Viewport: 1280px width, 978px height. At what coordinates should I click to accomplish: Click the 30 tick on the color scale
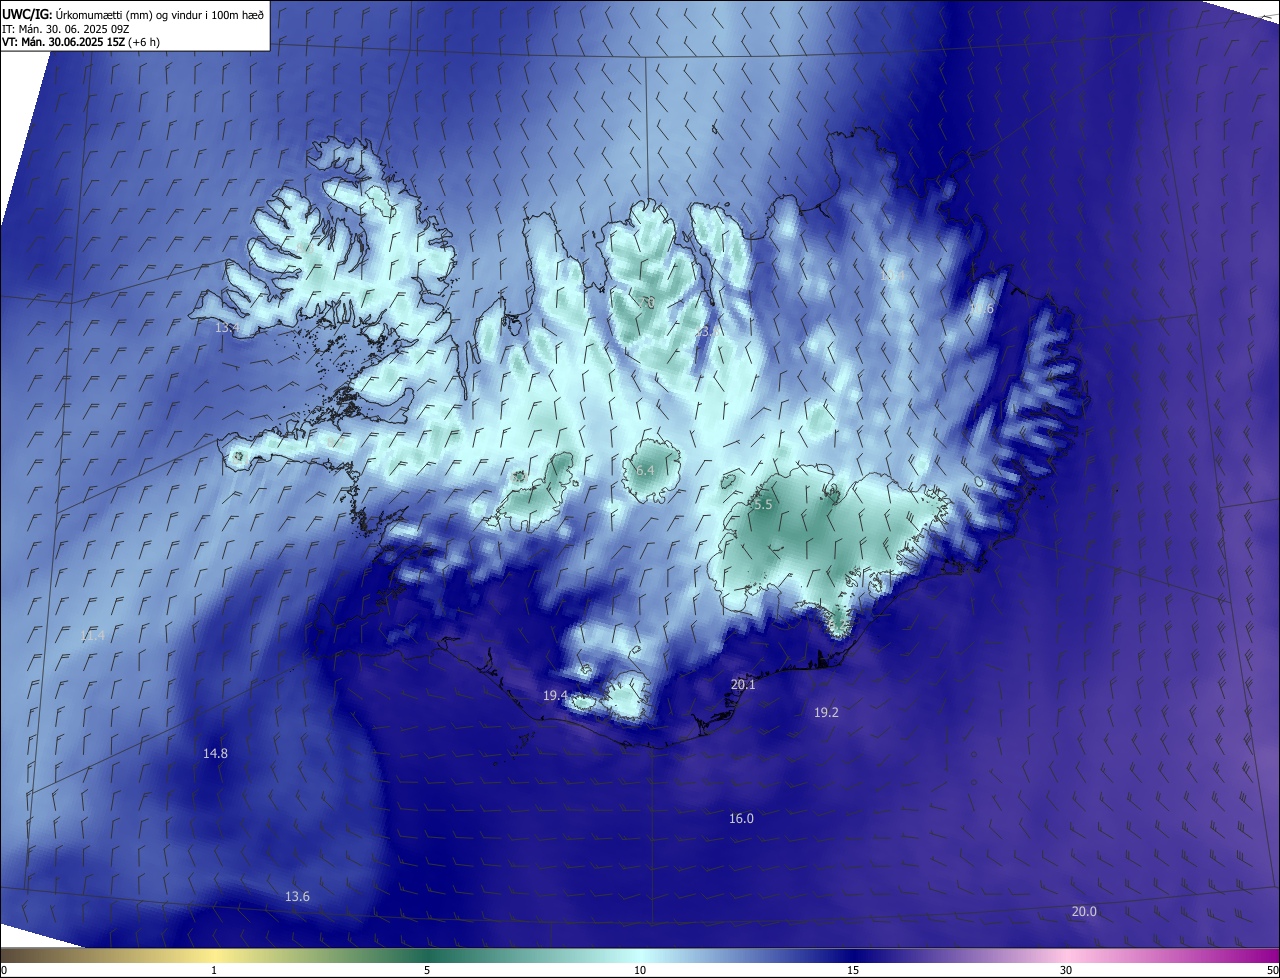coord(1066,970)
